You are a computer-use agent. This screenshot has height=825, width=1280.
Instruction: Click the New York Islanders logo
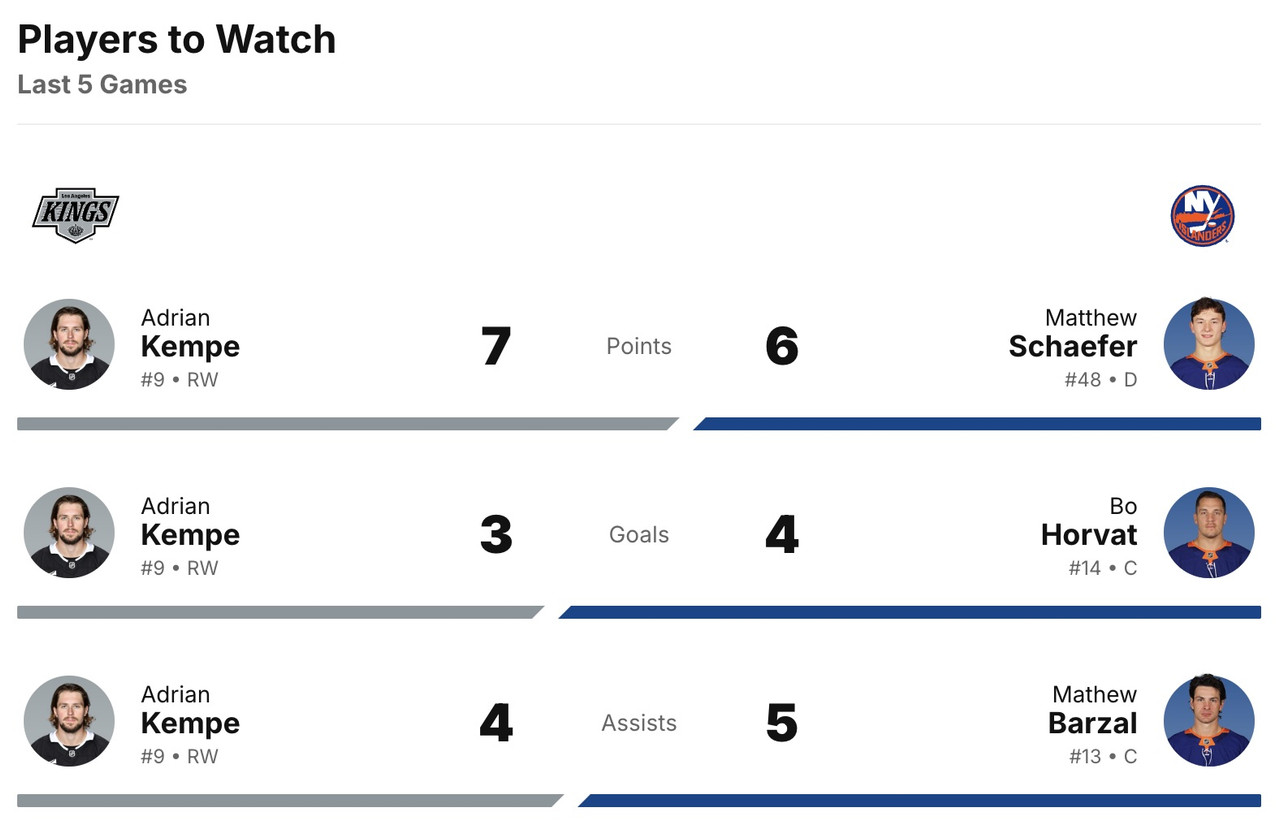click(1202, 215)
